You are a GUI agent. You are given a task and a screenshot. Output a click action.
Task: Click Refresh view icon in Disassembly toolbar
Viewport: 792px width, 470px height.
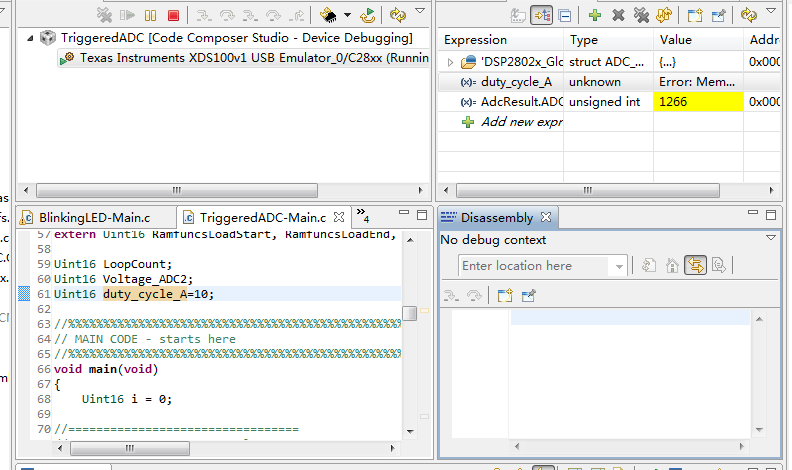pyautogui.click(x=649, y=265)
